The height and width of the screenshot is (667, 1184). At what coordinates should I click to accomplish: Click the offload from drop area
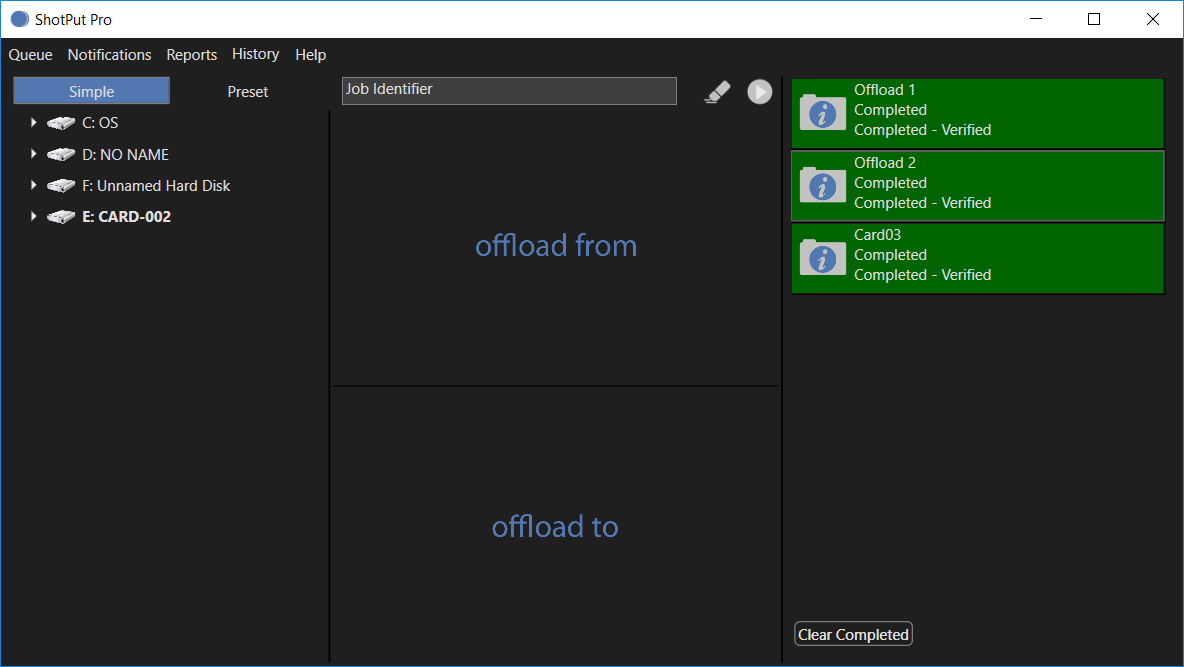[x=556, y=247]
